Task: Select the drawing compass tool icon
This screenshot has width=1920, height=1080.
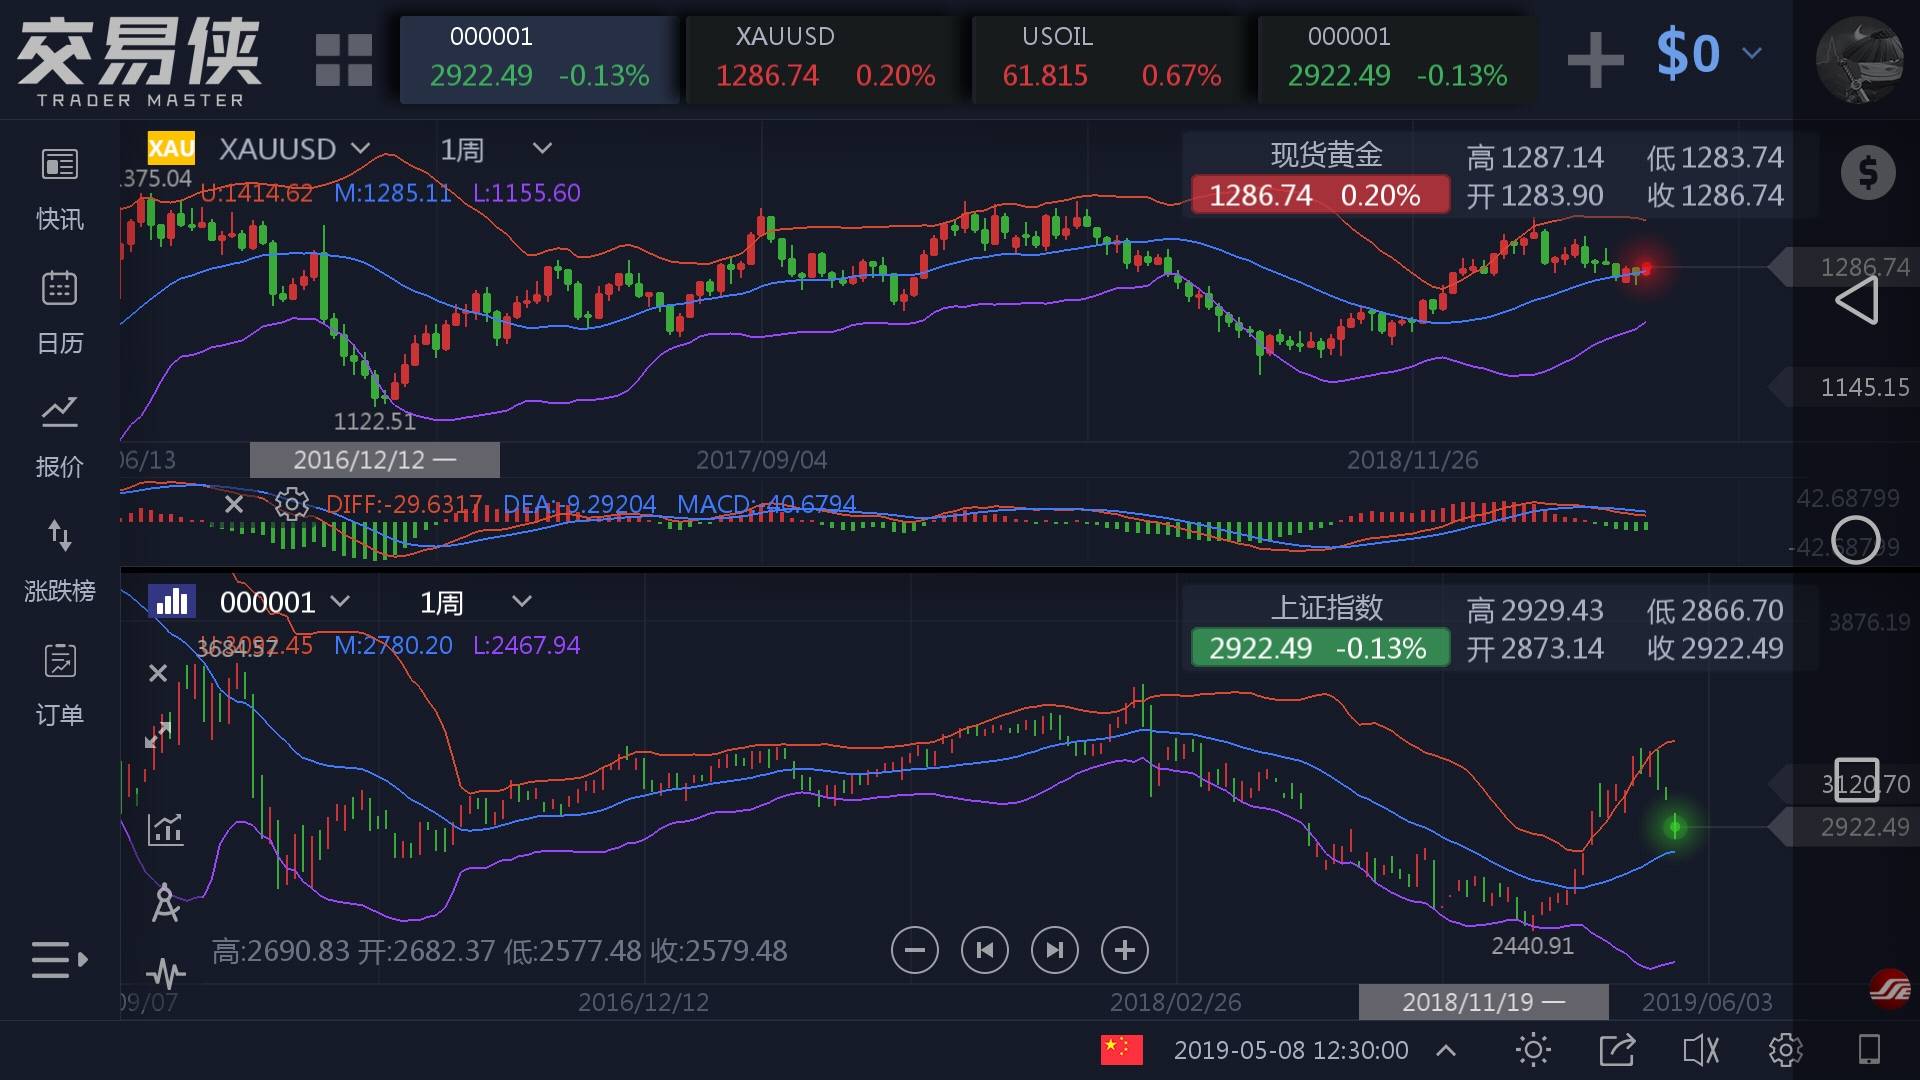Action: click(165, 903)
